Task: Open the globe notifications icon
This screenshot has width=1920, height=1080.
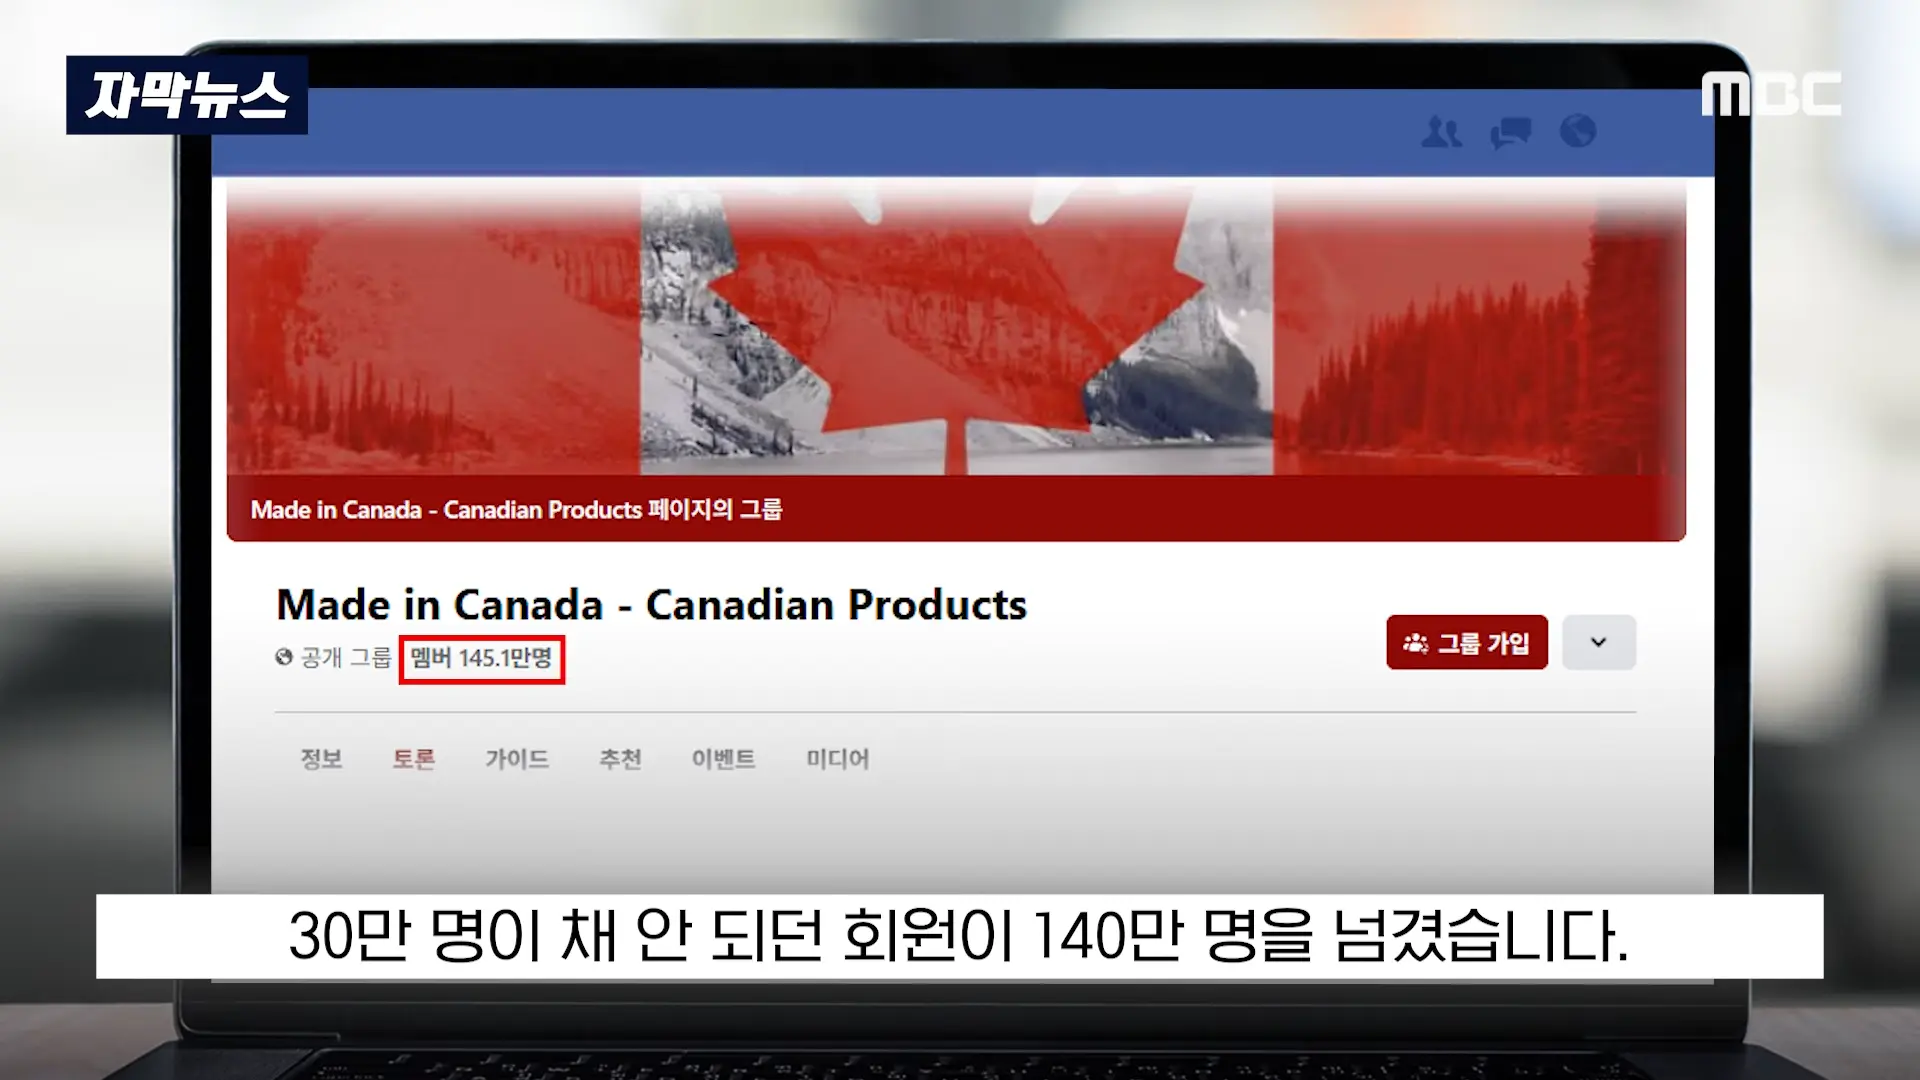Action: [1578, 131]
